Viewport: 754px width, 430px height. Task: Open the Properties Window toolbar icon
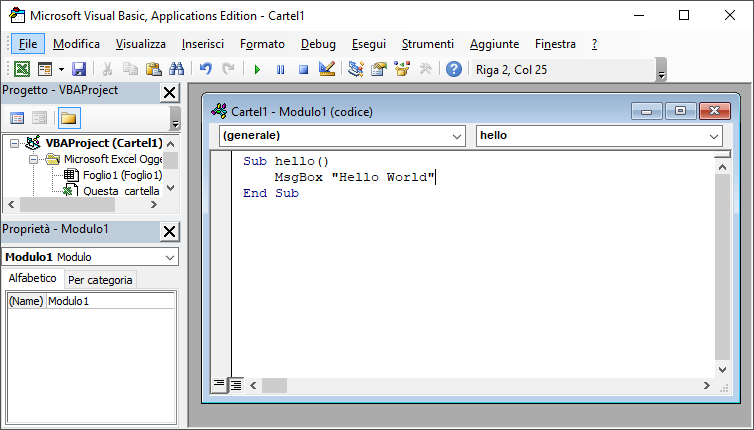click(379, 69)
